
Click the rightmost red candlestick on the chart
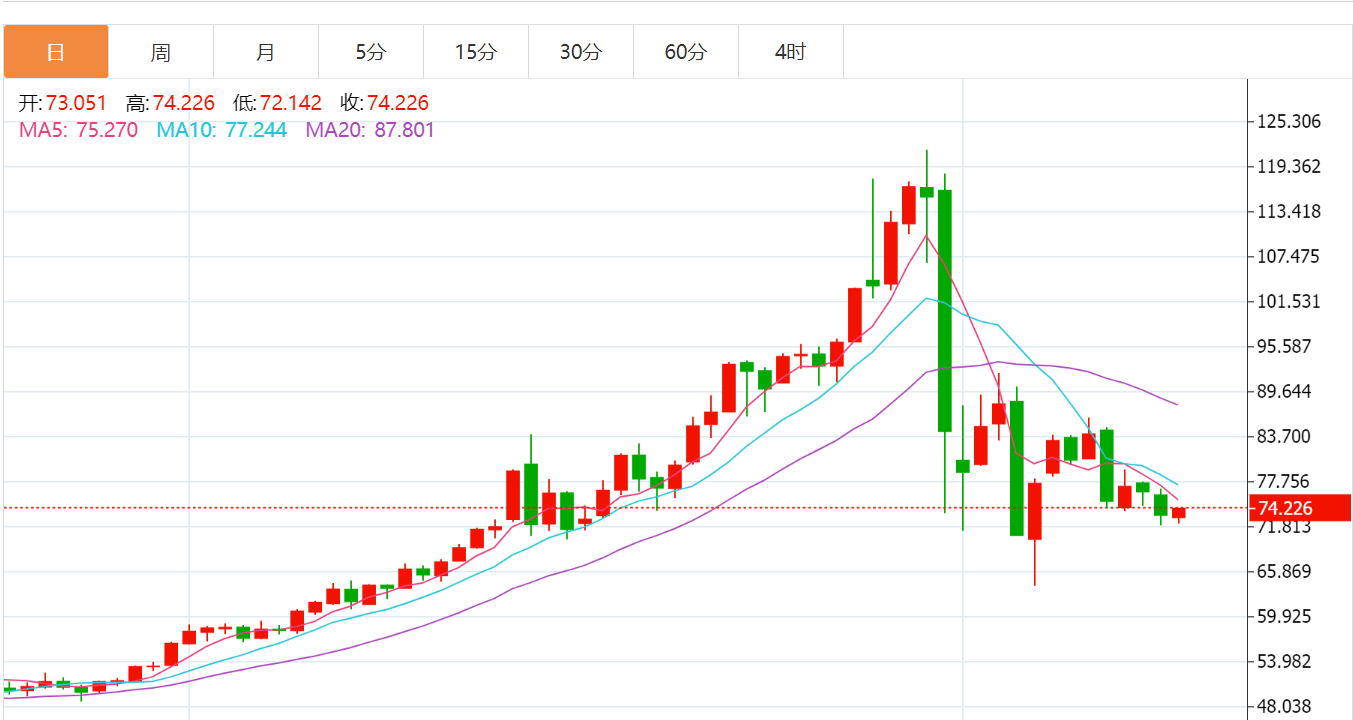pyautogui.click(x=1179, y=513)
